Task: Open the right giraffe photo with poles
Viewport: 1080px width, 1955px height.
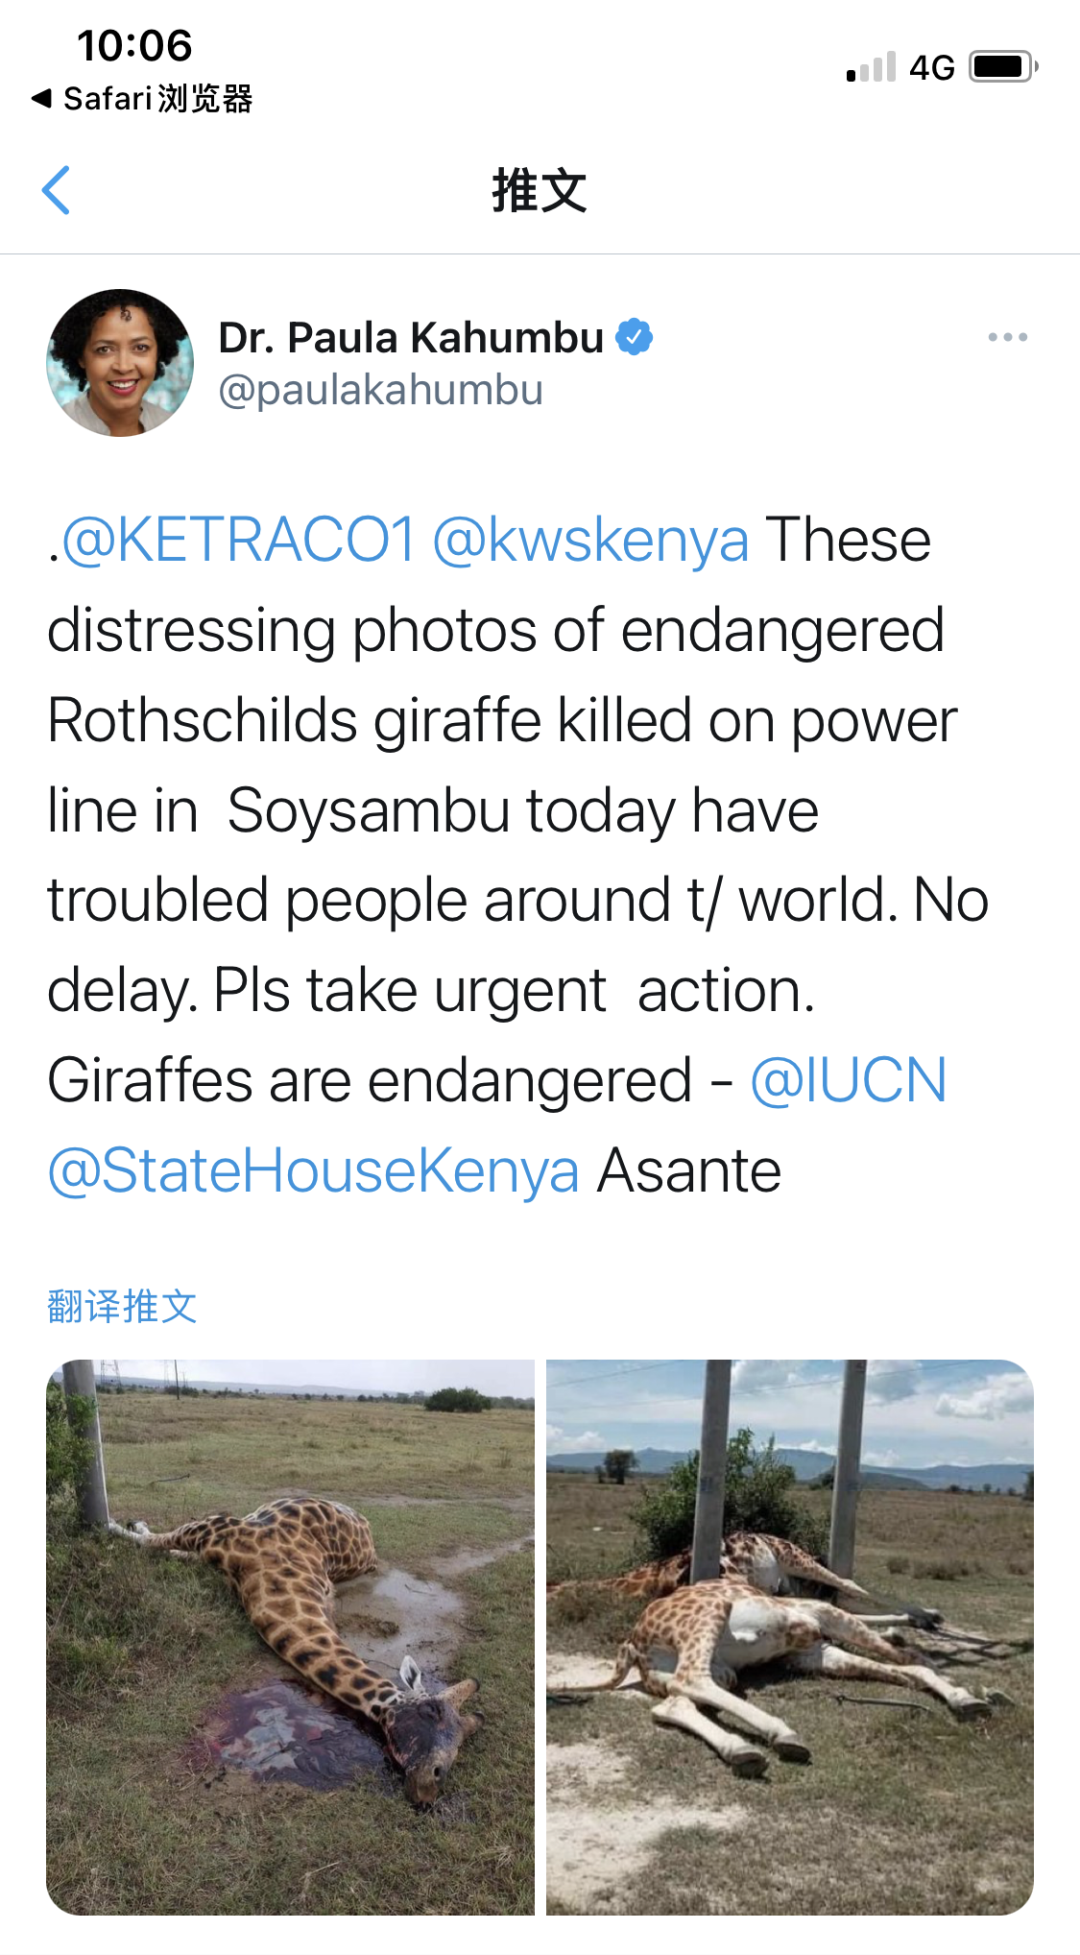Action: click(x=790, y=1637)
